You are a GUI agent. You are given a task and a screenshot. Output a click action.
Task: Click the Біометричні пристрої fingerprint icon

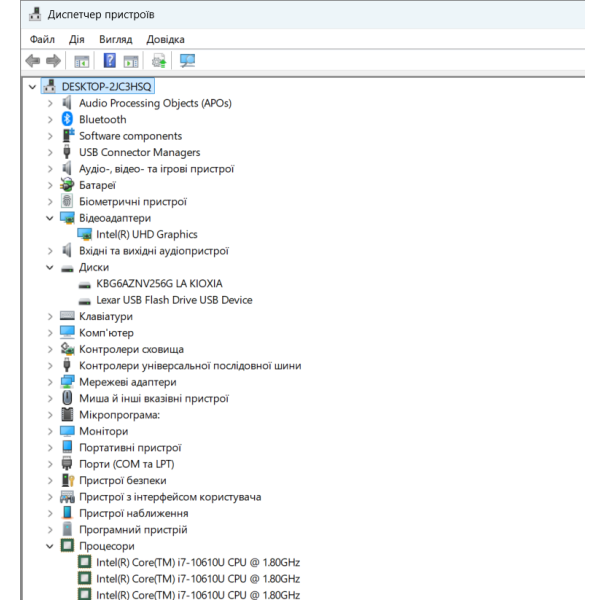(67, 201)
